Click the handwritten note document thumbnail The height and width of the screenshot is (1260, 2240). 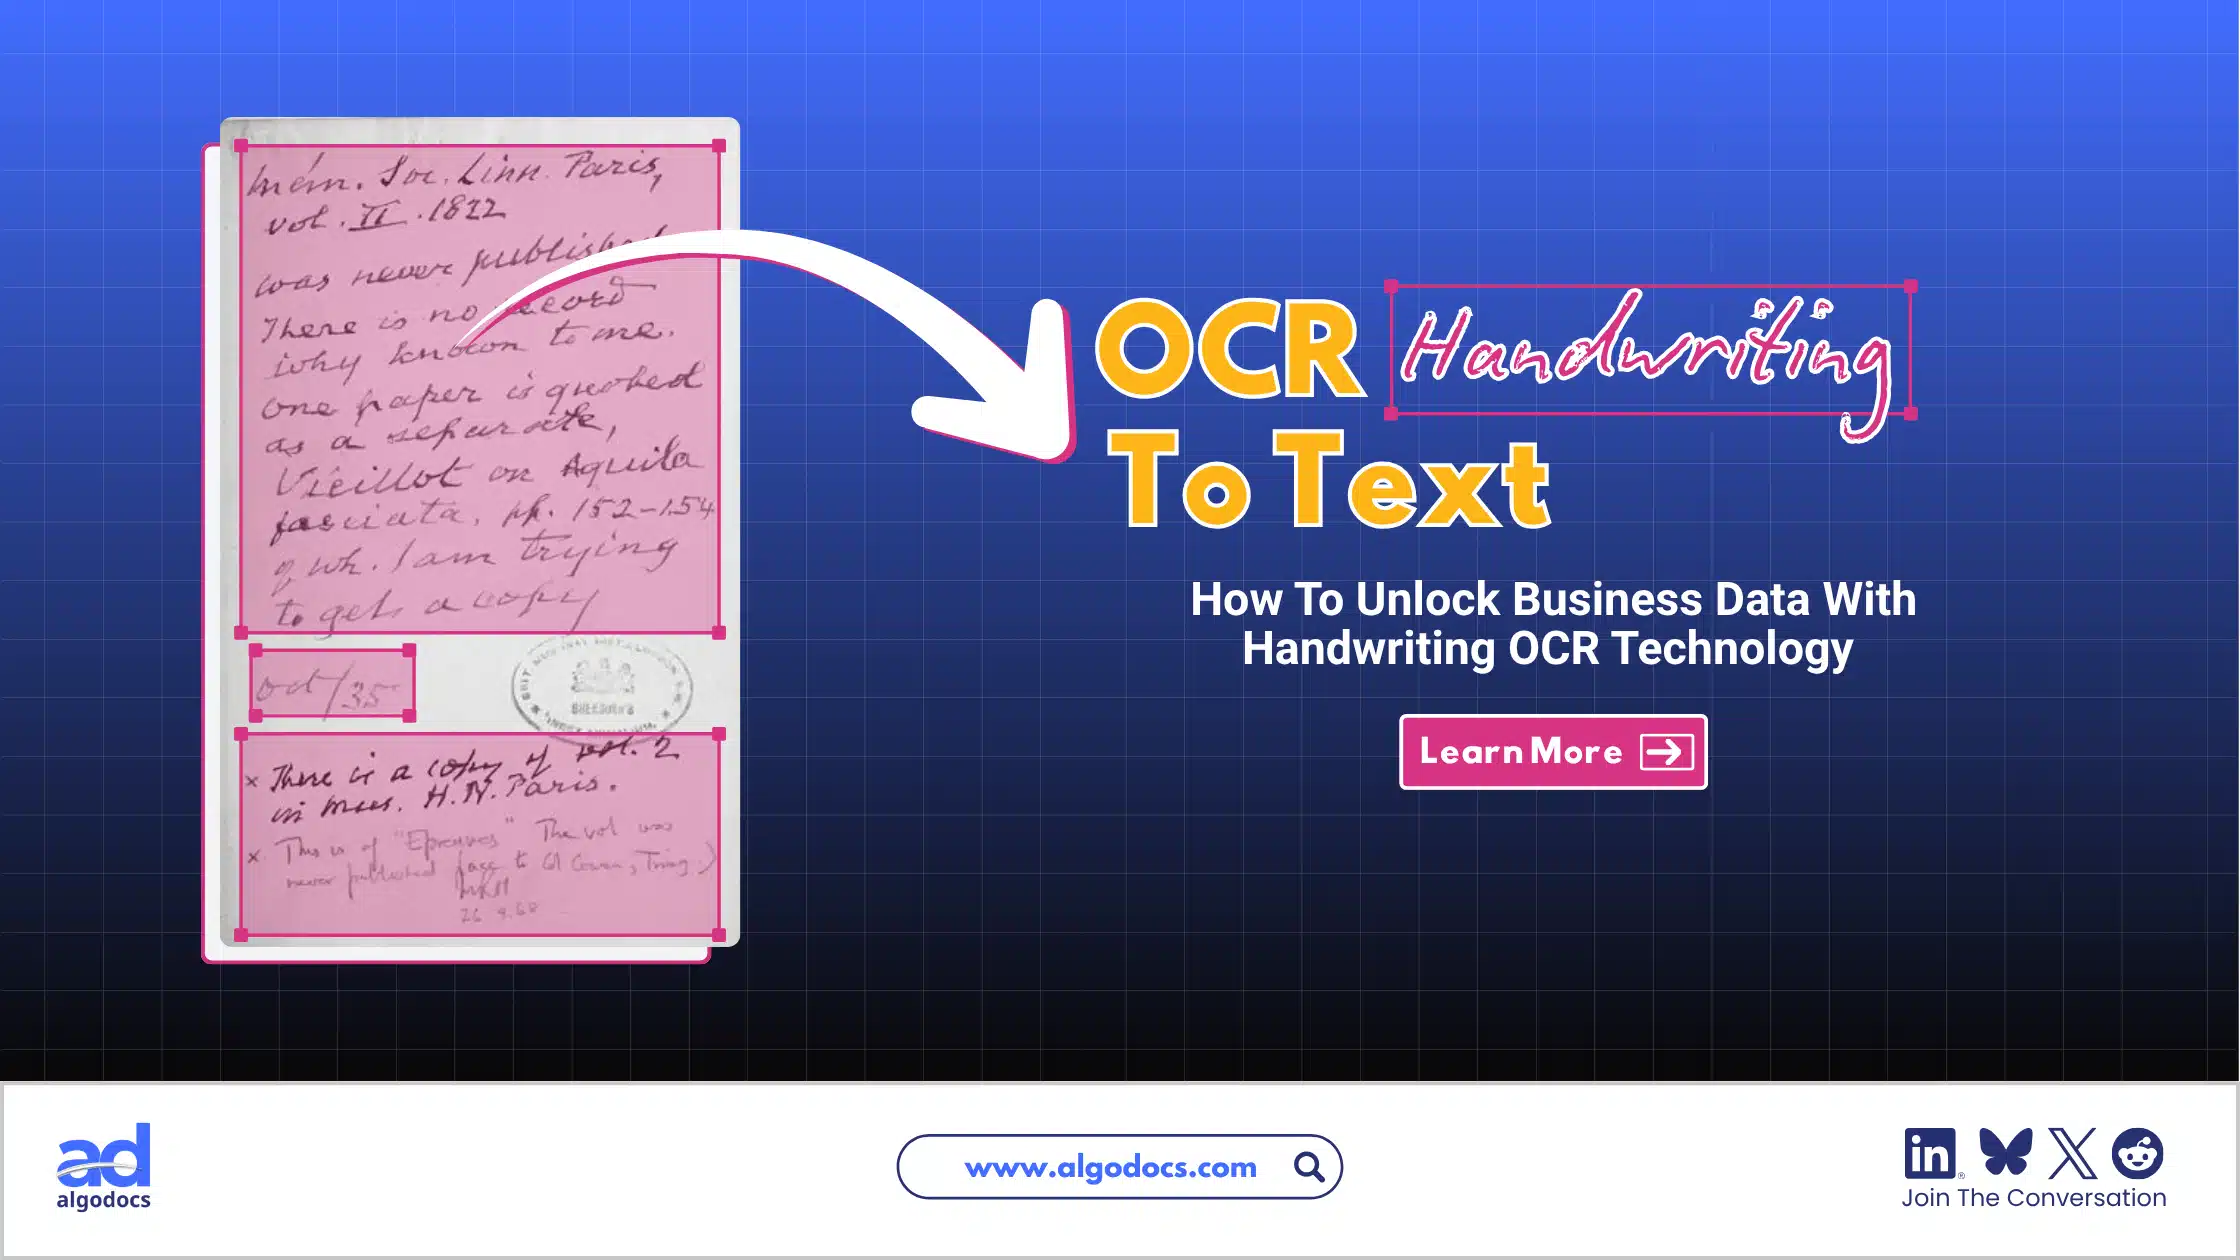[x=479, y=532]
